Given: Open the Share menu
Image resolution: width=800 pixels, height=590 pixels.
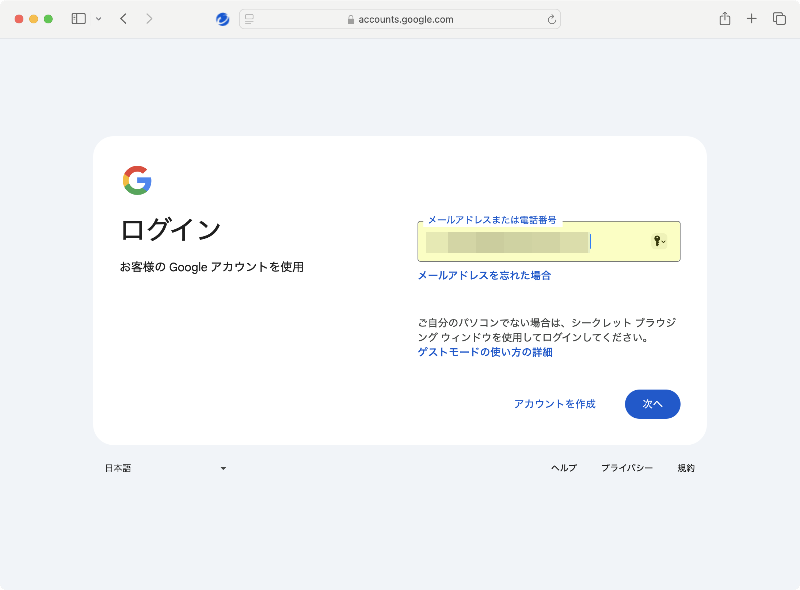Looking at the screenshot, I should click(x=725, y=19).
